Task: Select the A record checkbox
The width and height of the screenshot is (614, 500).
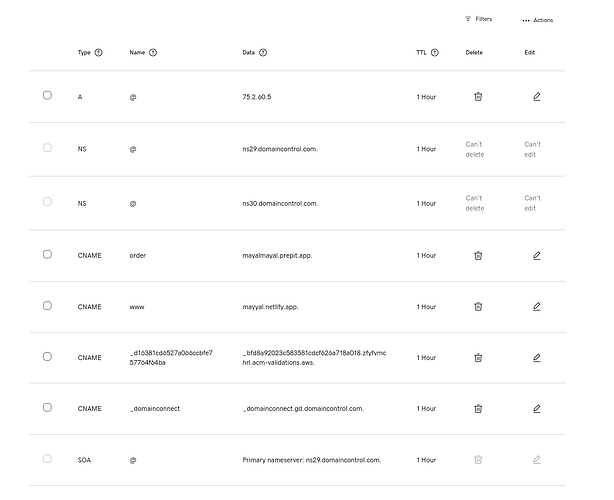Action: (x=47, y=95)
